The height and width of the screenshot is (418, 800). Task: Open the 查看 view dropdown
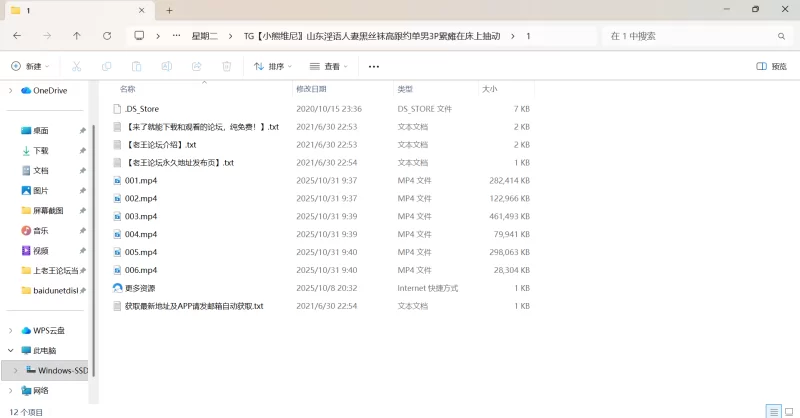point(329,66)
